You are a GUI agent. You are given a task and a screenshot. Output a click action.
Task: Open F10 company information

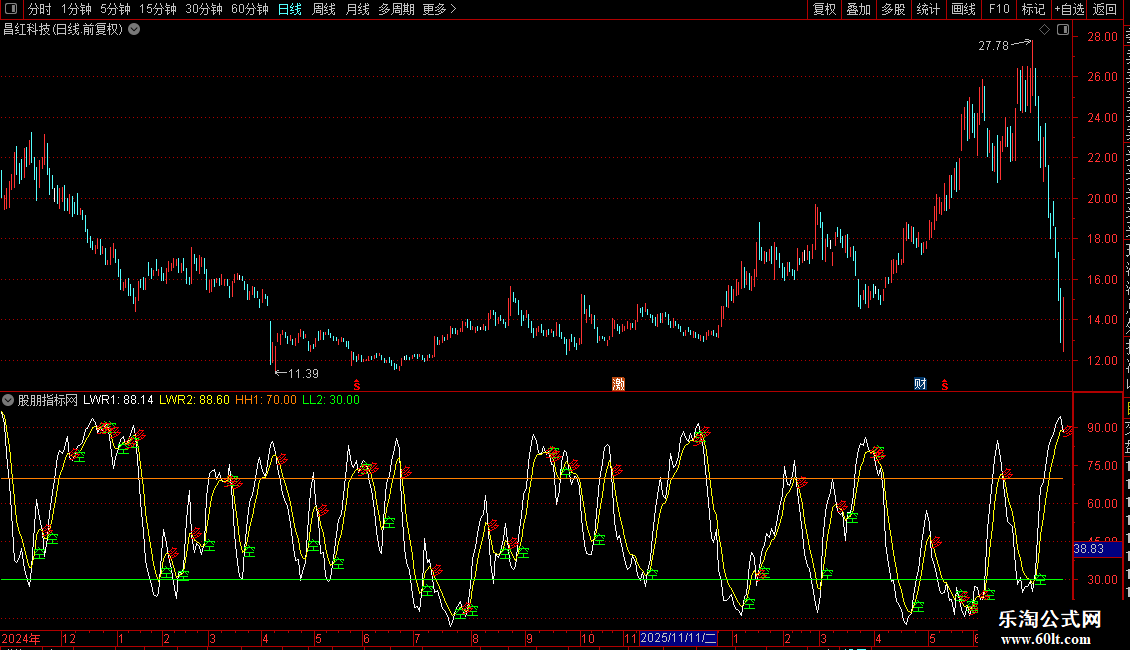(999, 9)
